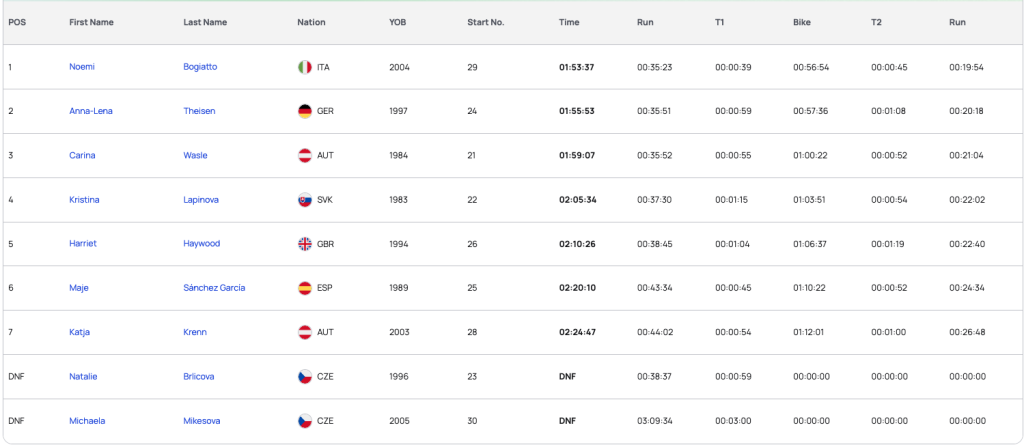
Task: Click the Great Britain flag icon
Action: [x=304, y=244]
